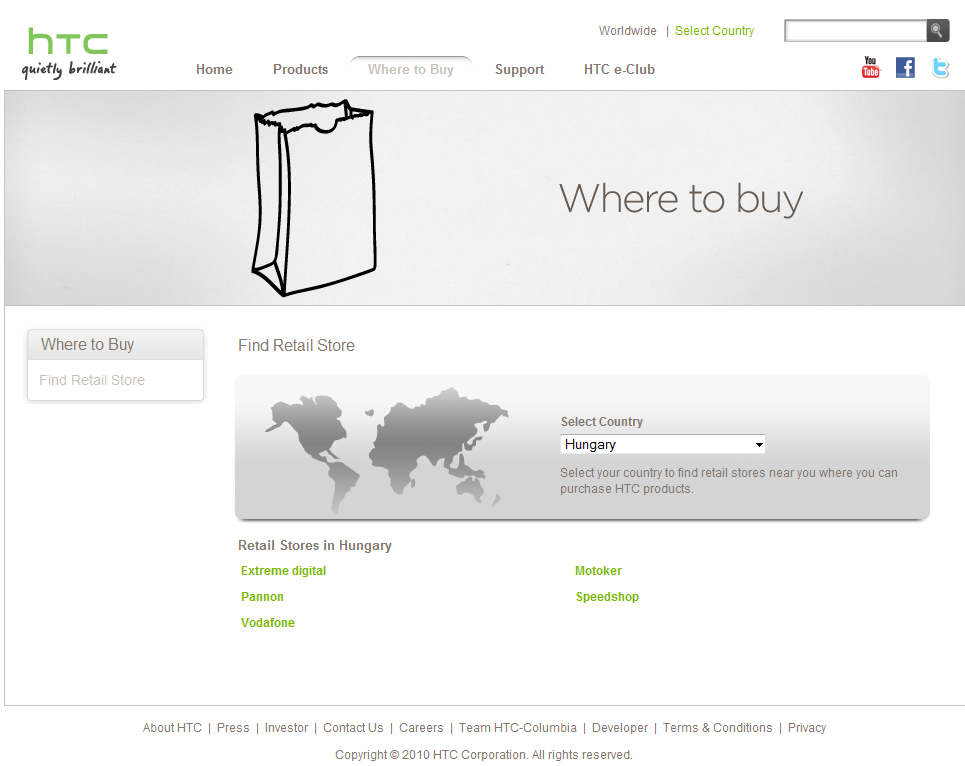The image size is (965, 766).
Task: Click the Retail Stores in Hungary heading
Action: (x=314, y=546)
